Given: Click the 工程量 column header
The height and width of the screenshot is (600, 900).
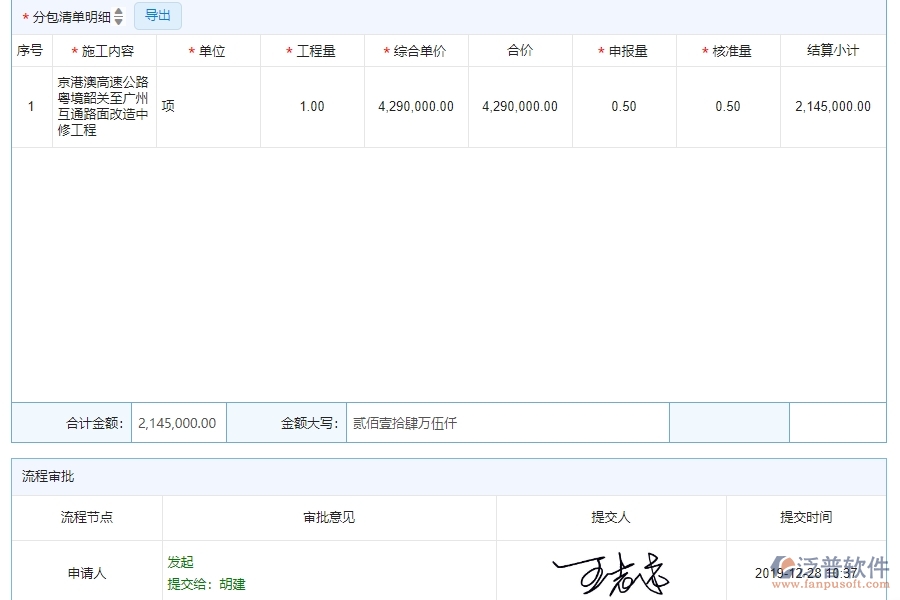Looking at the screenshot, I should [312, 50].
